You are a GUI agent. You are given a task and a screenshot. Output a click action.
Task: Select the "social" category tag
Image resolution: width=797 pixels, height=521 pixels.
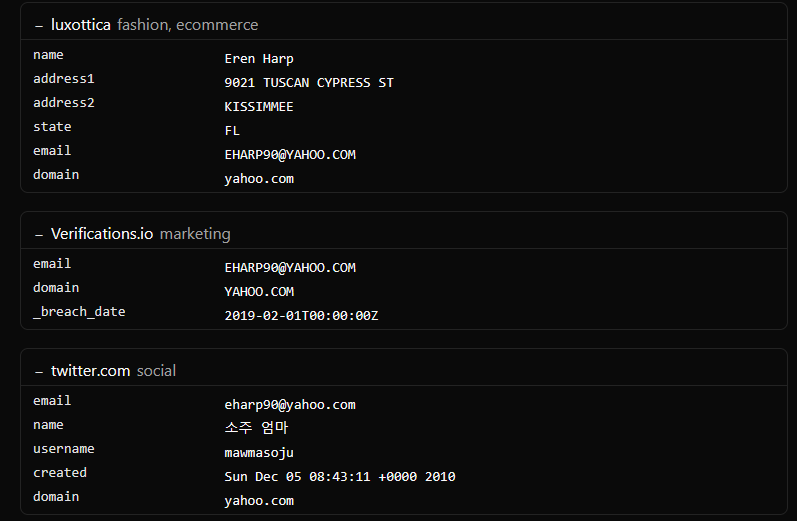(156, 371)
